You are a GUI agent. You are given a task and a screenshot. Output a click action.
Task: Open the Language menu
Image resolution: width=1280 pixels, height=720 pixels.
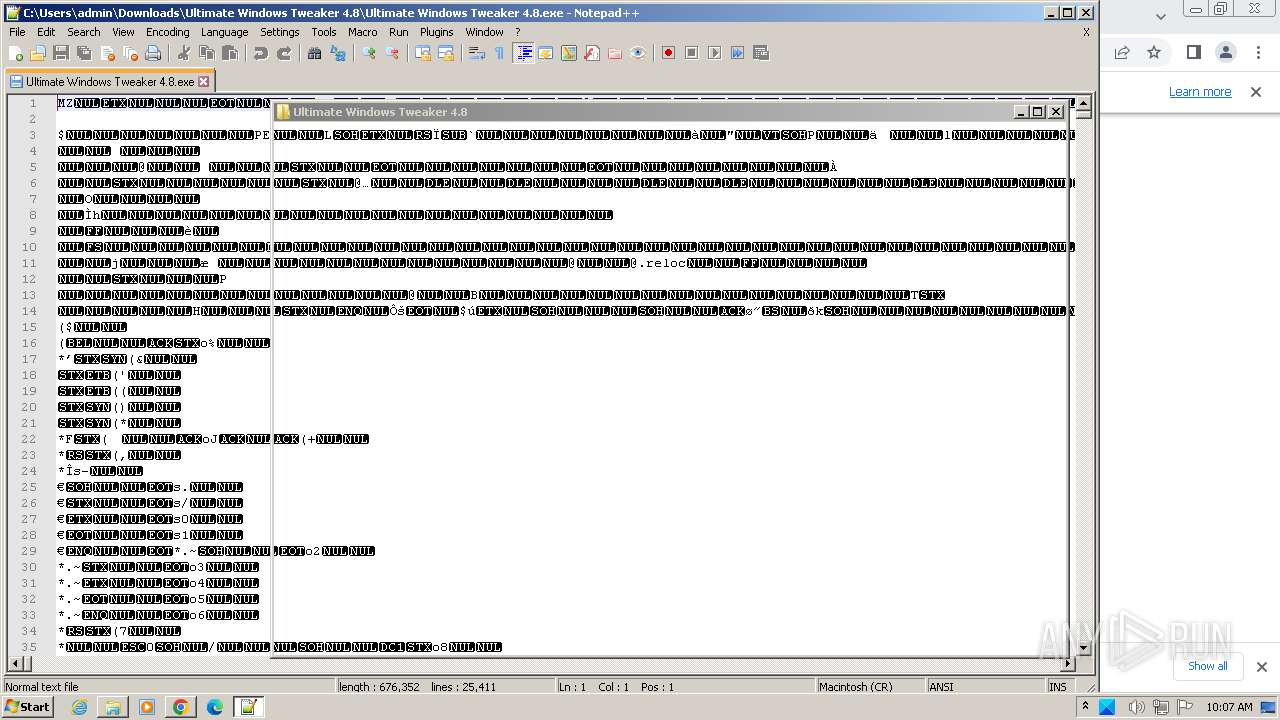[224, 32]
